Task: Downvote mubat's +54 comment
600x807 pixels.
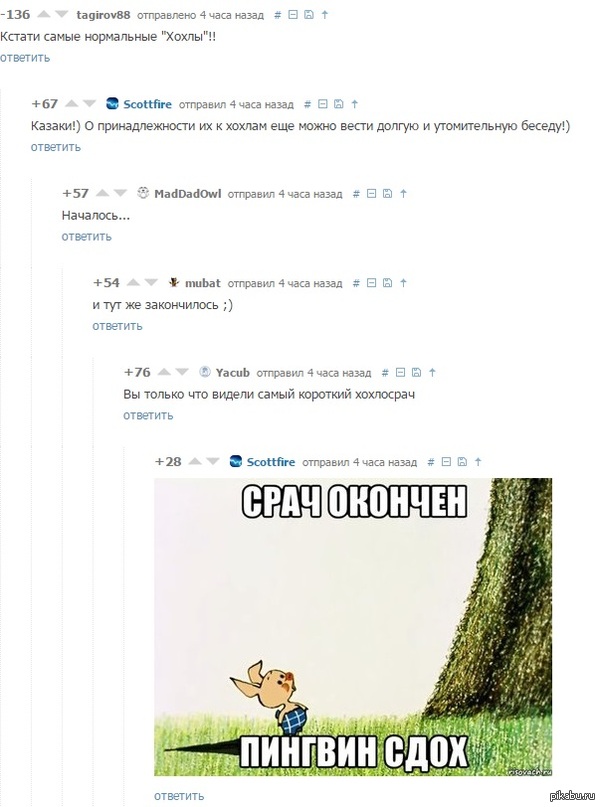Action: click(151, 283)
